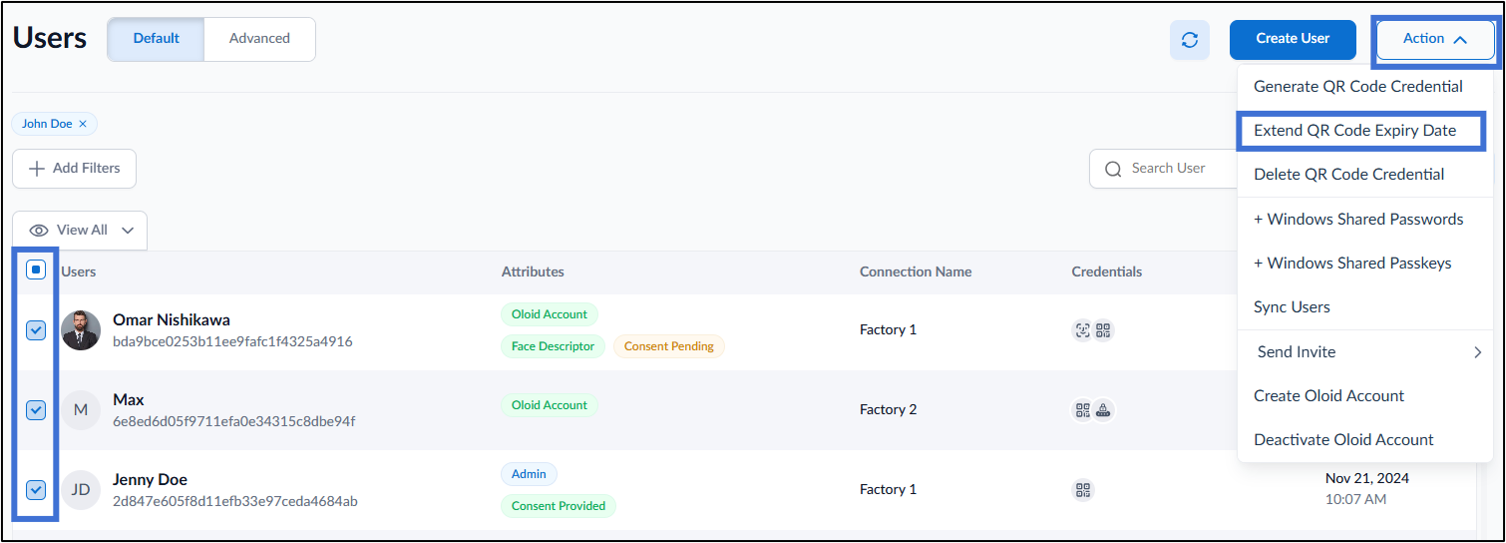
Task: Click the Credentials column header
Action: (x=1107, y=272)
